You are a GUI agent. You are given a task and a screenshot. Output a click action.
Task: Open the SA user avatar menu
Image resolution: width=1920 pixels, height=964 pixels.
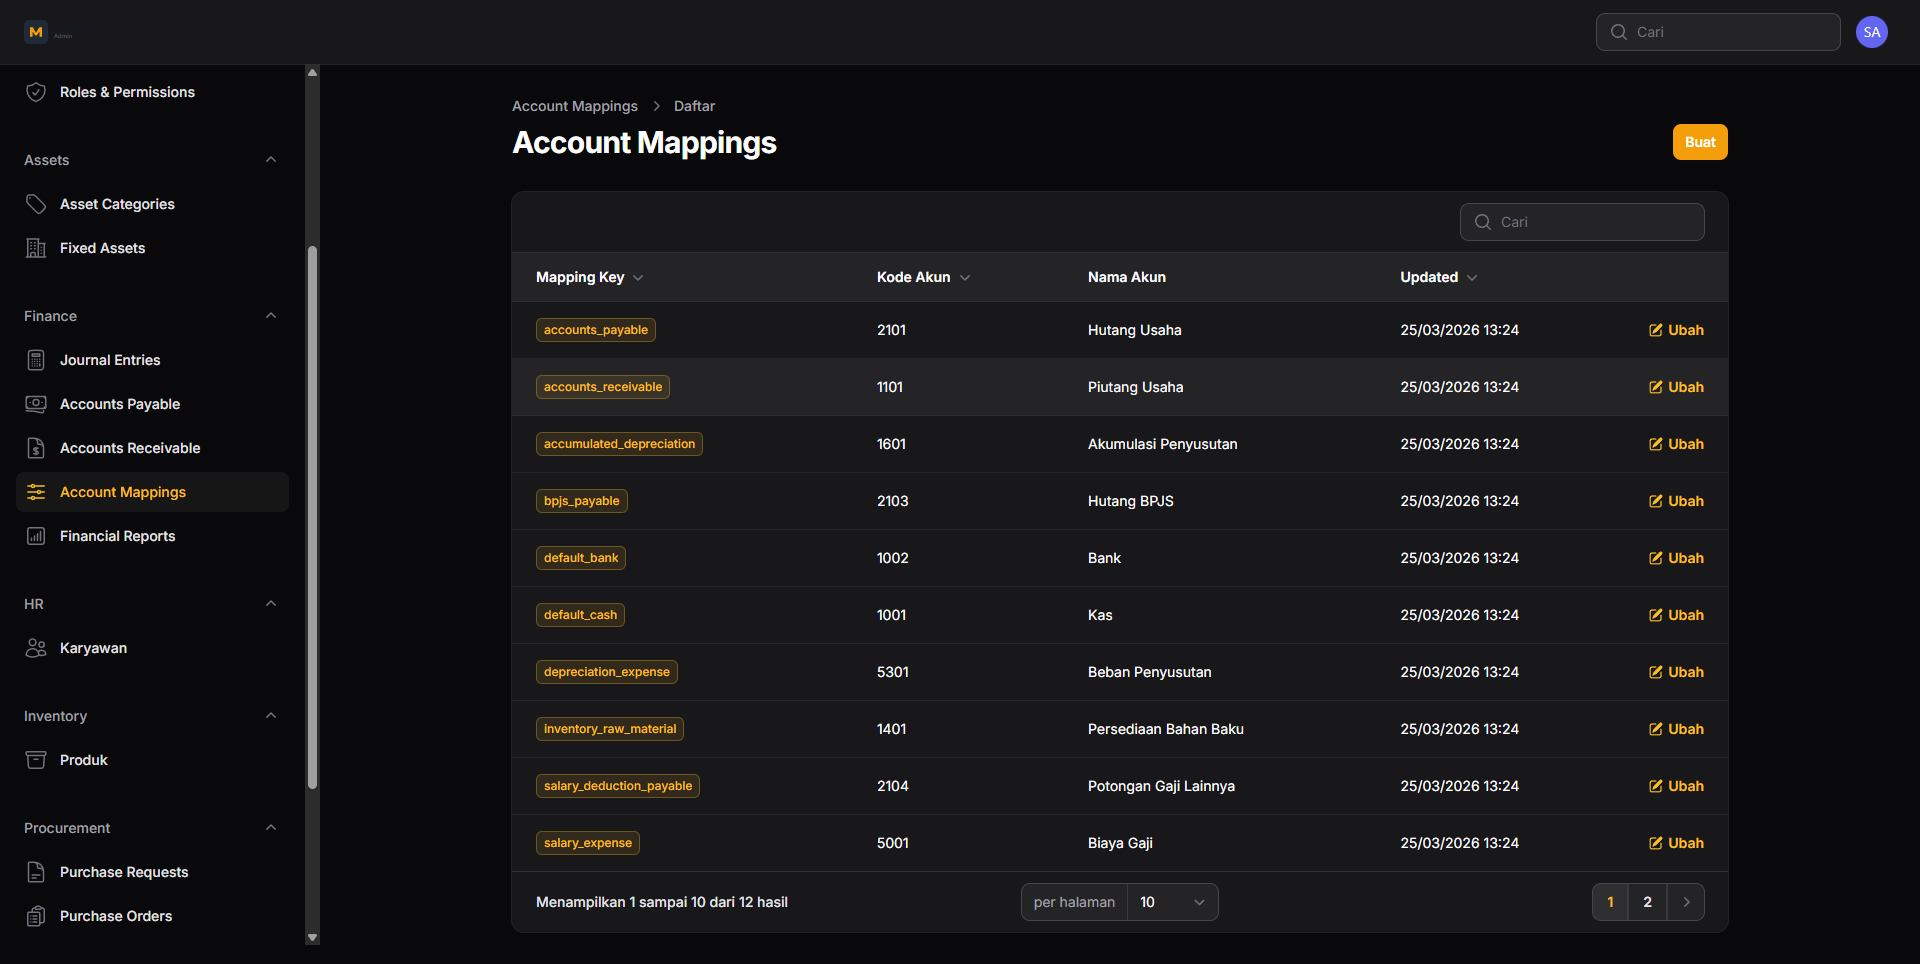point(1872,32)
